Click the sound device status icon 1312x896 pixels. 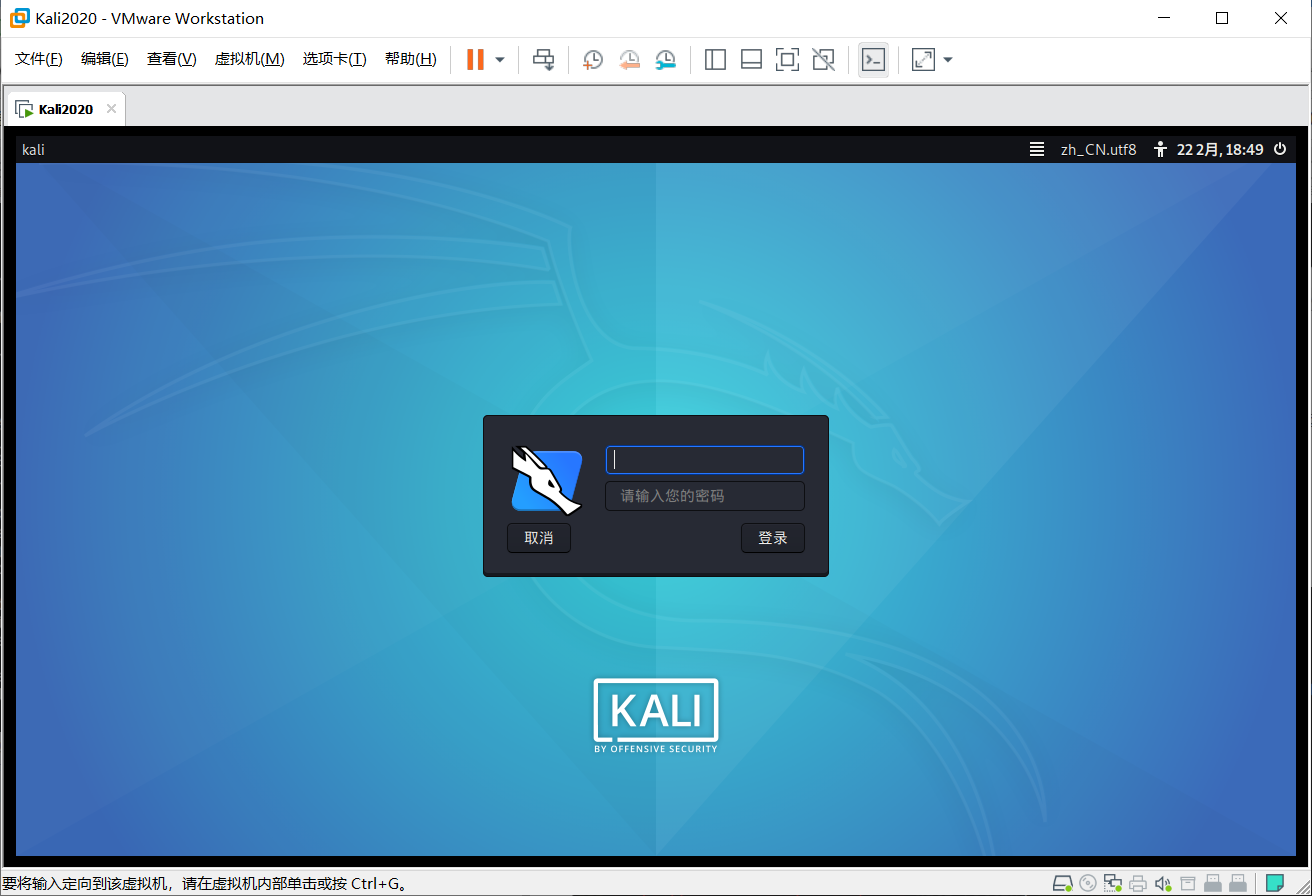pyautogui.click(x=1163, y=883)
